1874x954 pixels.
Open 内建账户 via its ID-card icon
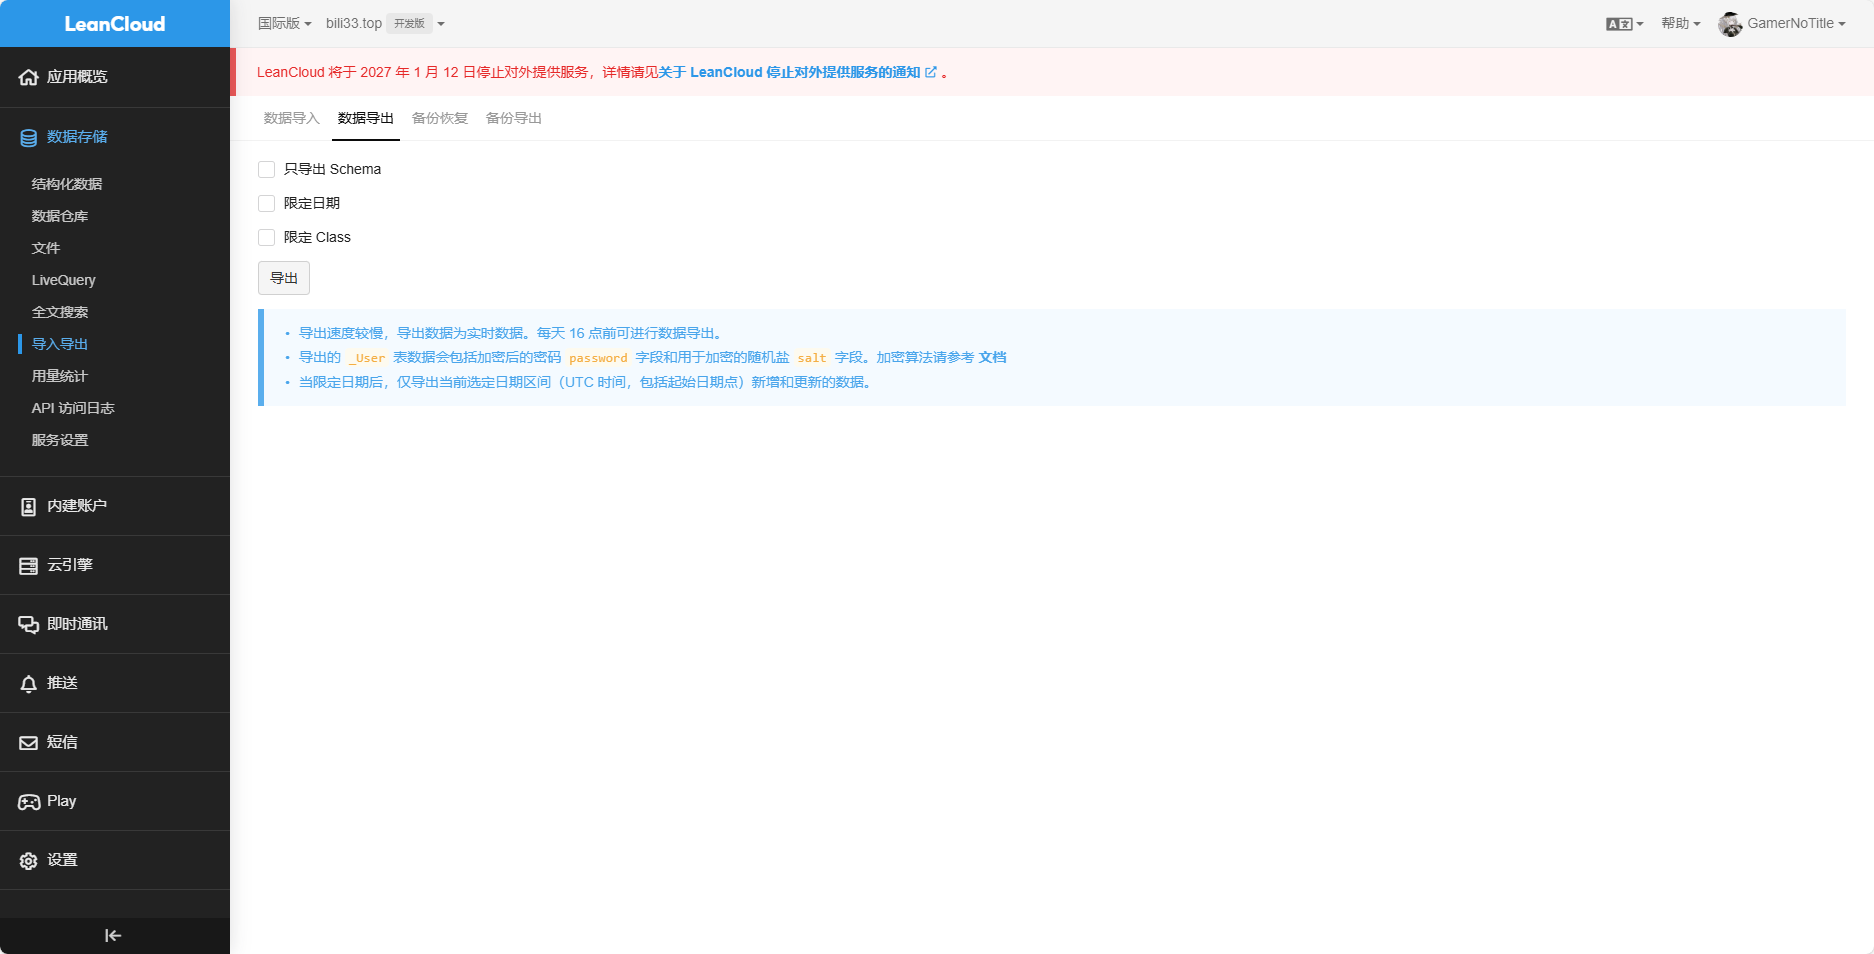point(29,507)
